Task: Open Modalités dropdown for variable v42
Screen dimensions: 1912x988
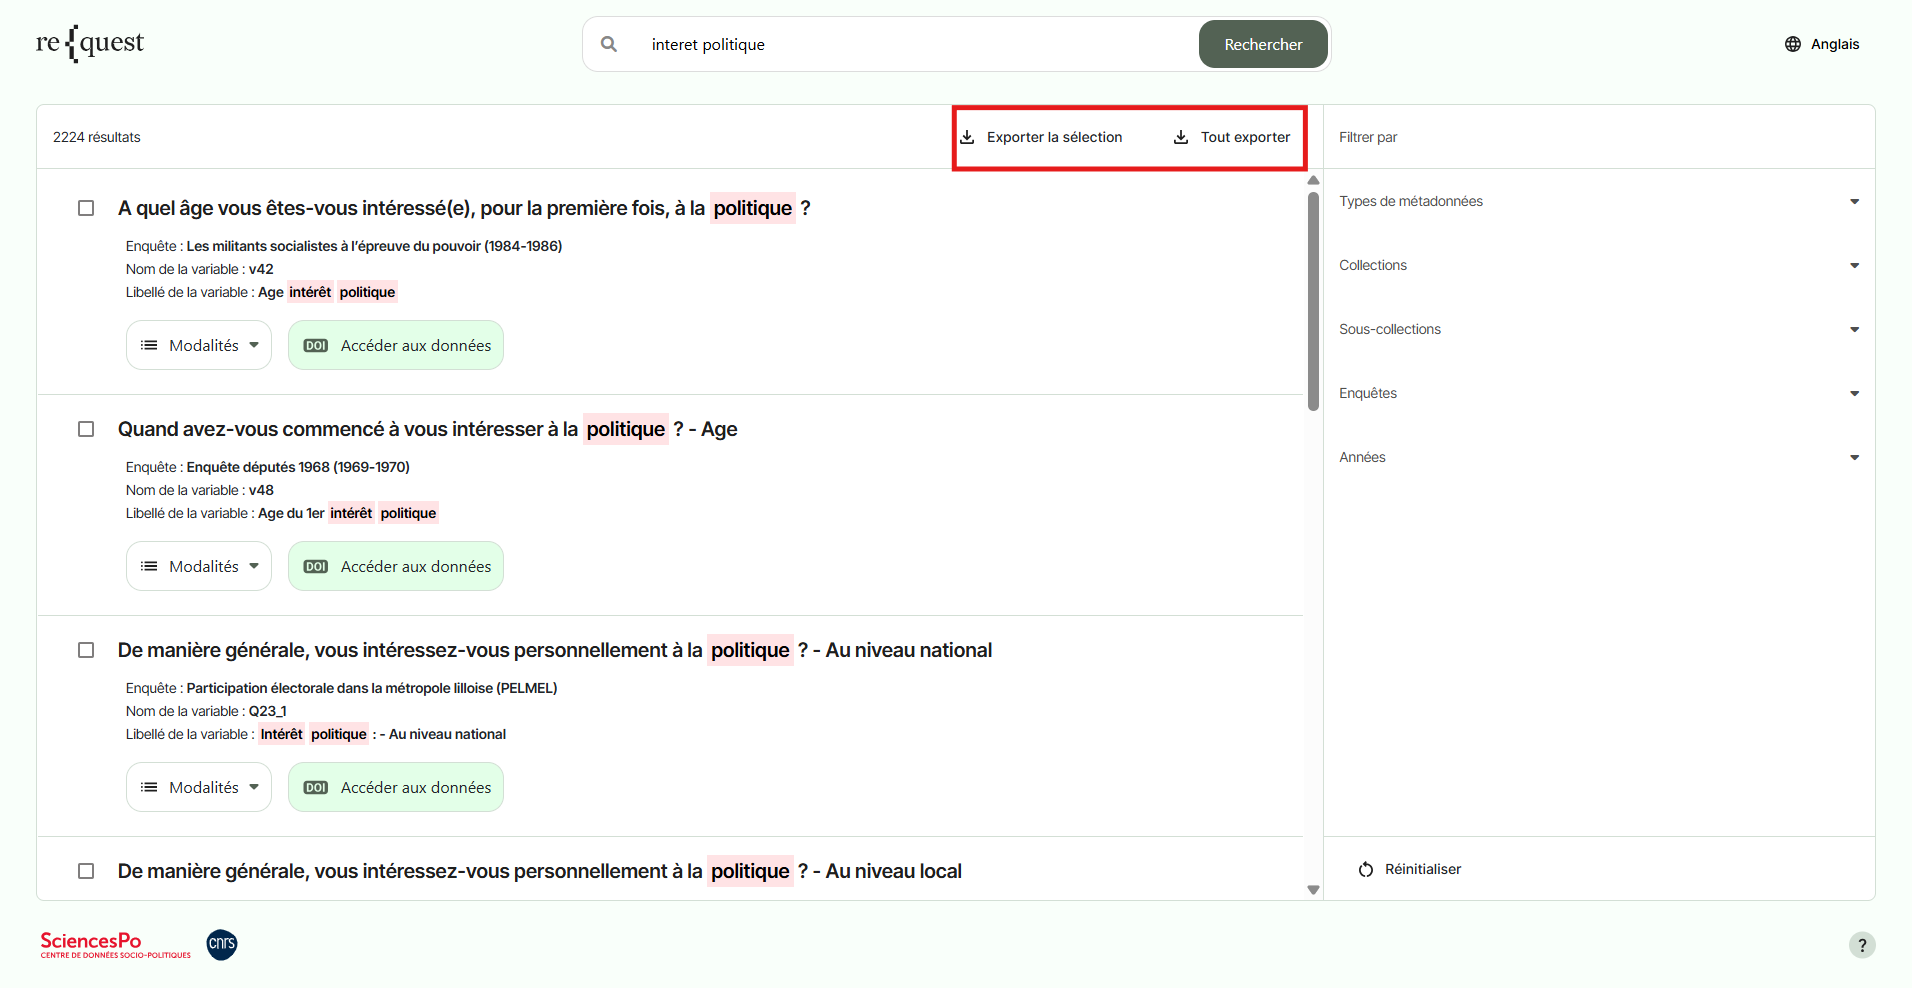Action: (199, 345)
